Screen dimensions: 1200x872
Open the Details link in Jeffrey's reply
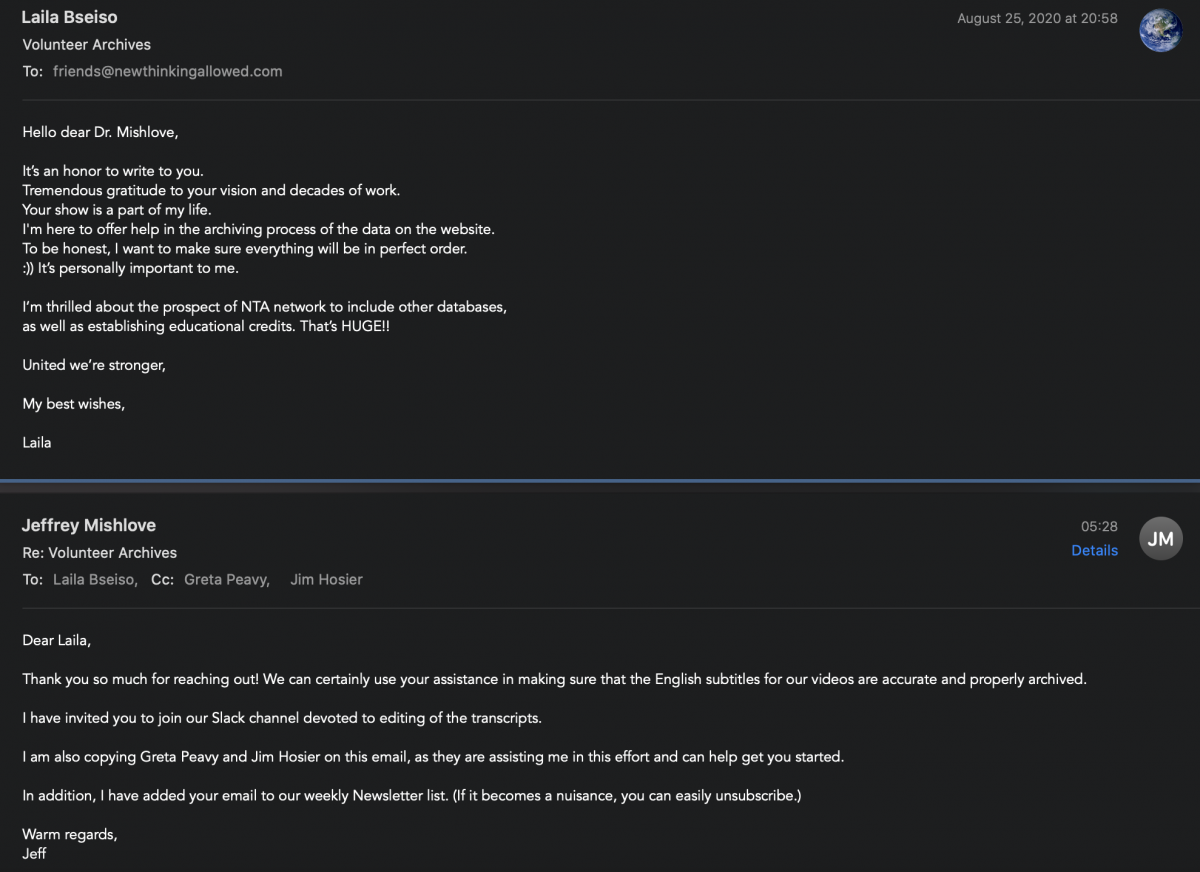pyautogui.click(x=1094, y=550)
